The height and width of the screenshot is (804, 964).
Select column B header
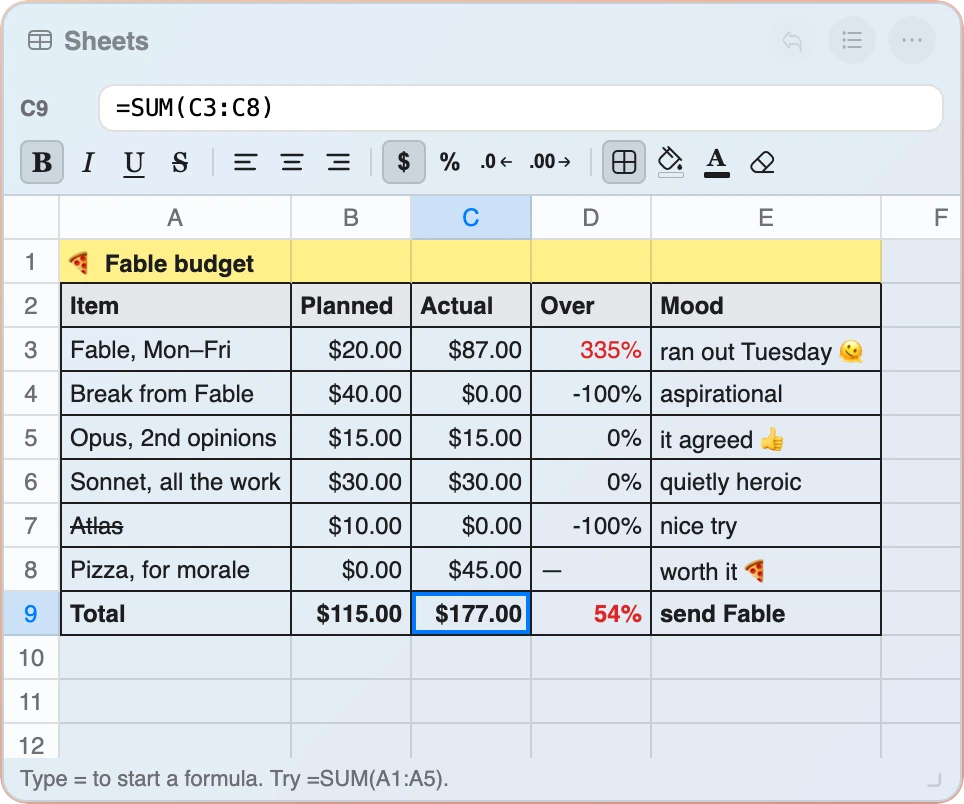(x=351, y=218)
